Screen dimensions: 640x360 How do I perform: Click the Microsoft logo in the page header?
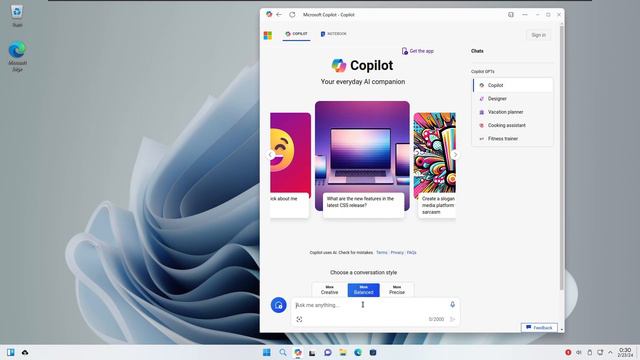tap(268, 36)
